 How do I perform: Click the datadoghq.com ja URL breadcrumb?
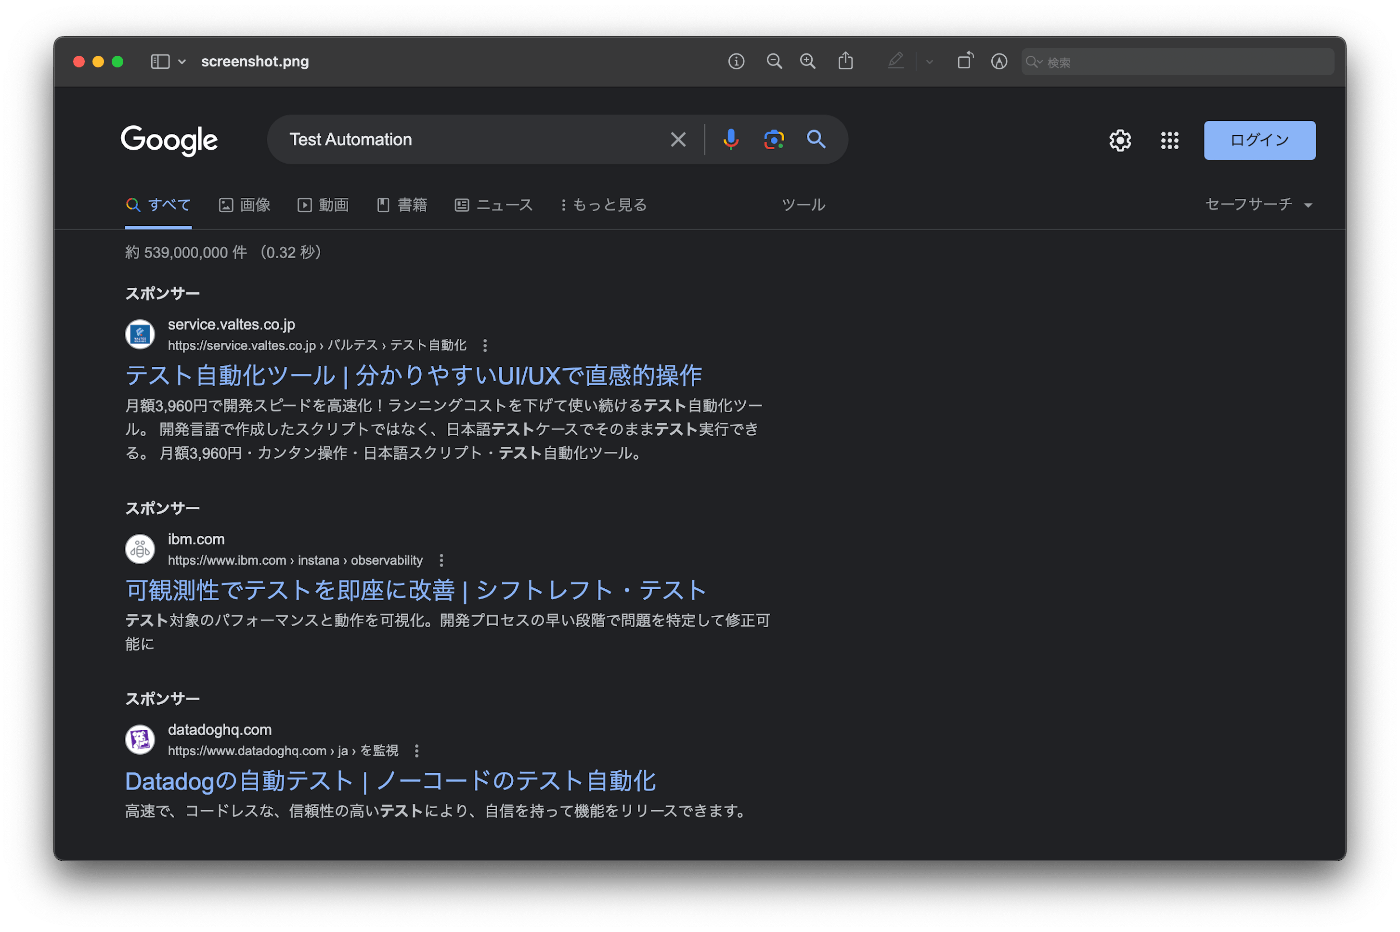pyautogui.click(x=283, y=751)
